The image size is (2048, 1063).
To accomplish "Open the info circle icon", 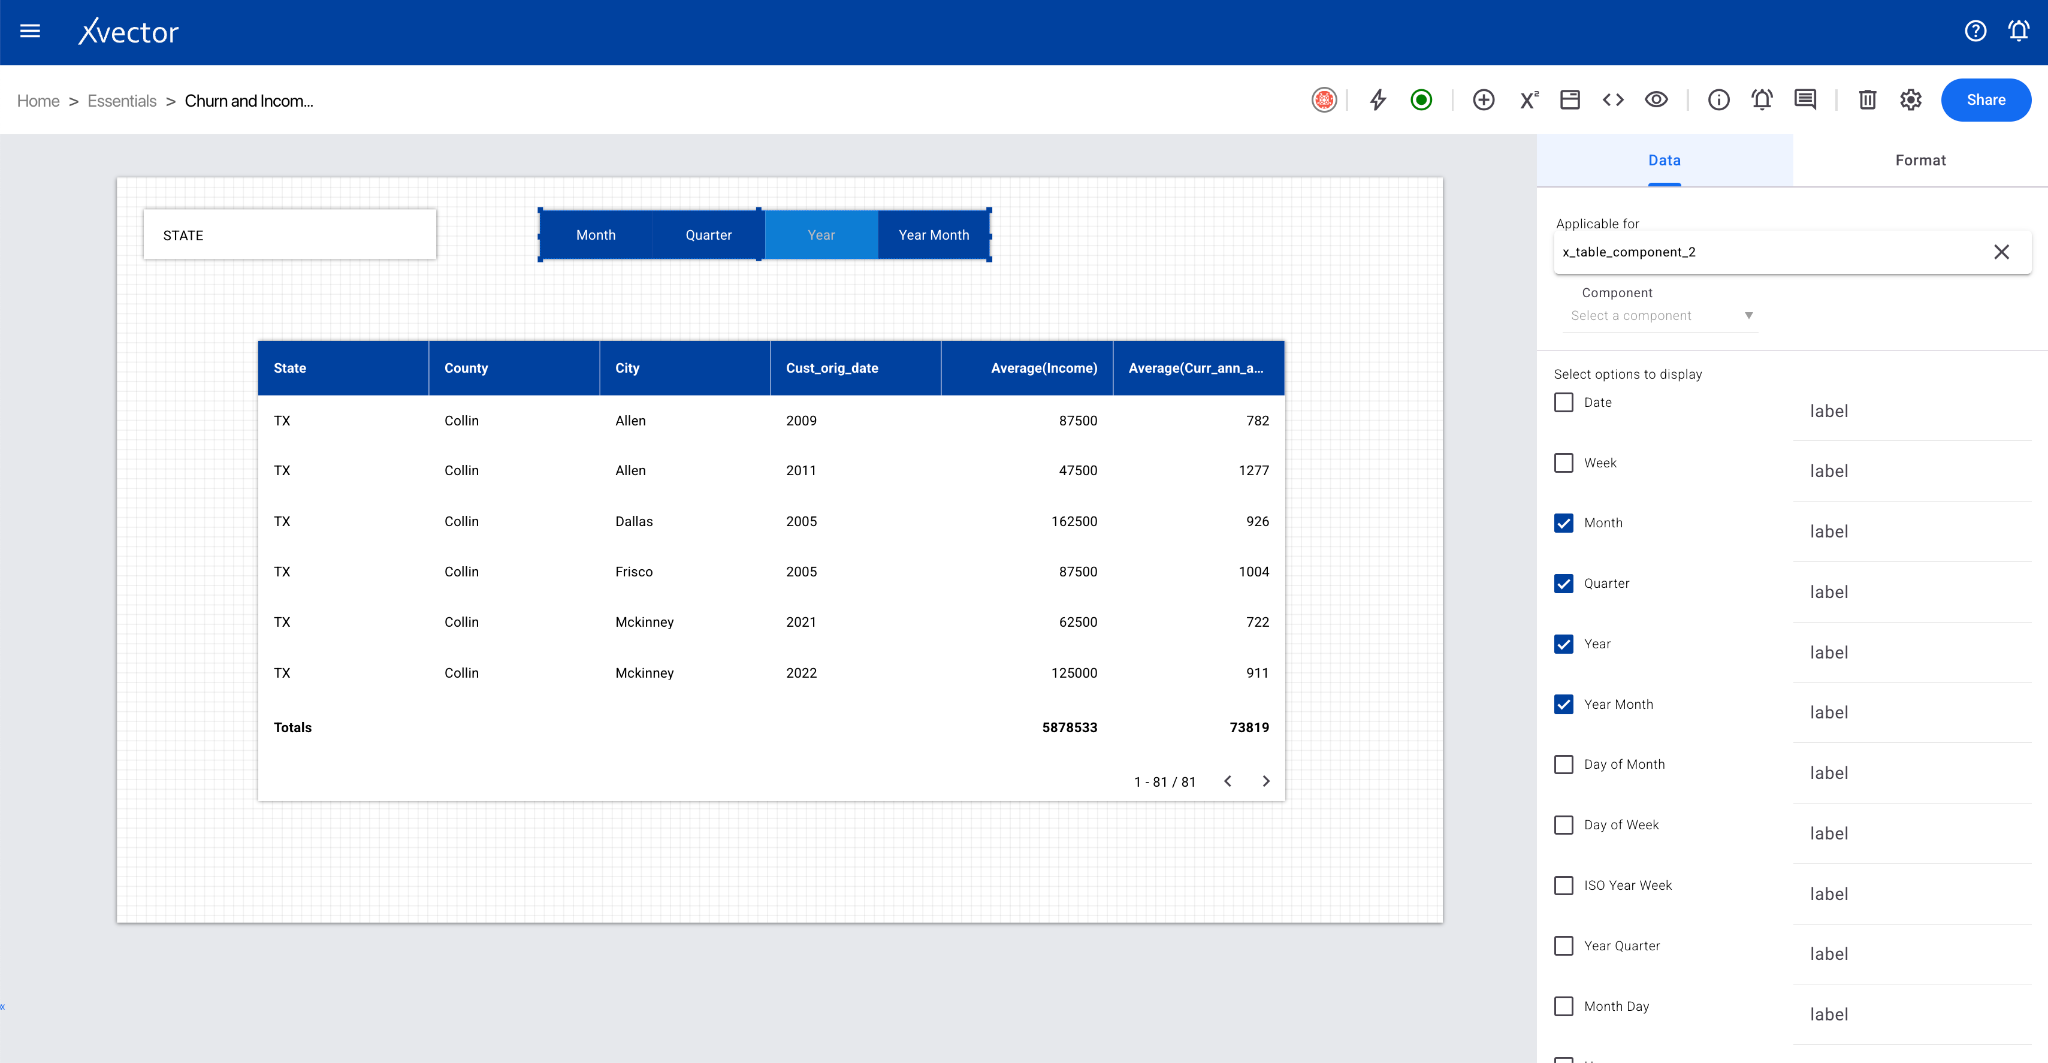I will pos(1719,100).
